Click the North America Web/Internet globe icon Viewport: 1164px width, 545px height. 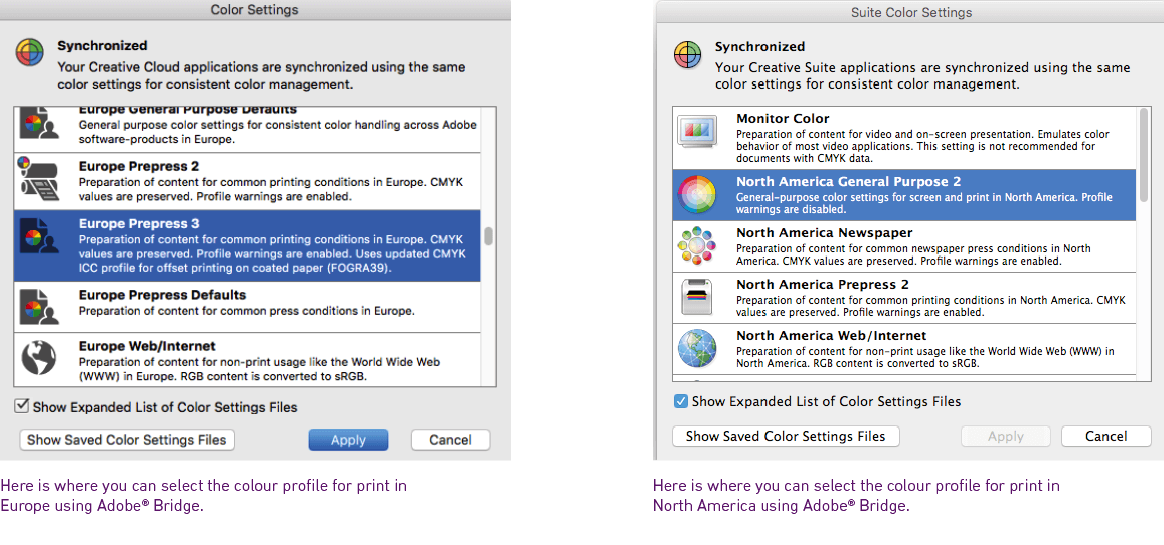697,349
